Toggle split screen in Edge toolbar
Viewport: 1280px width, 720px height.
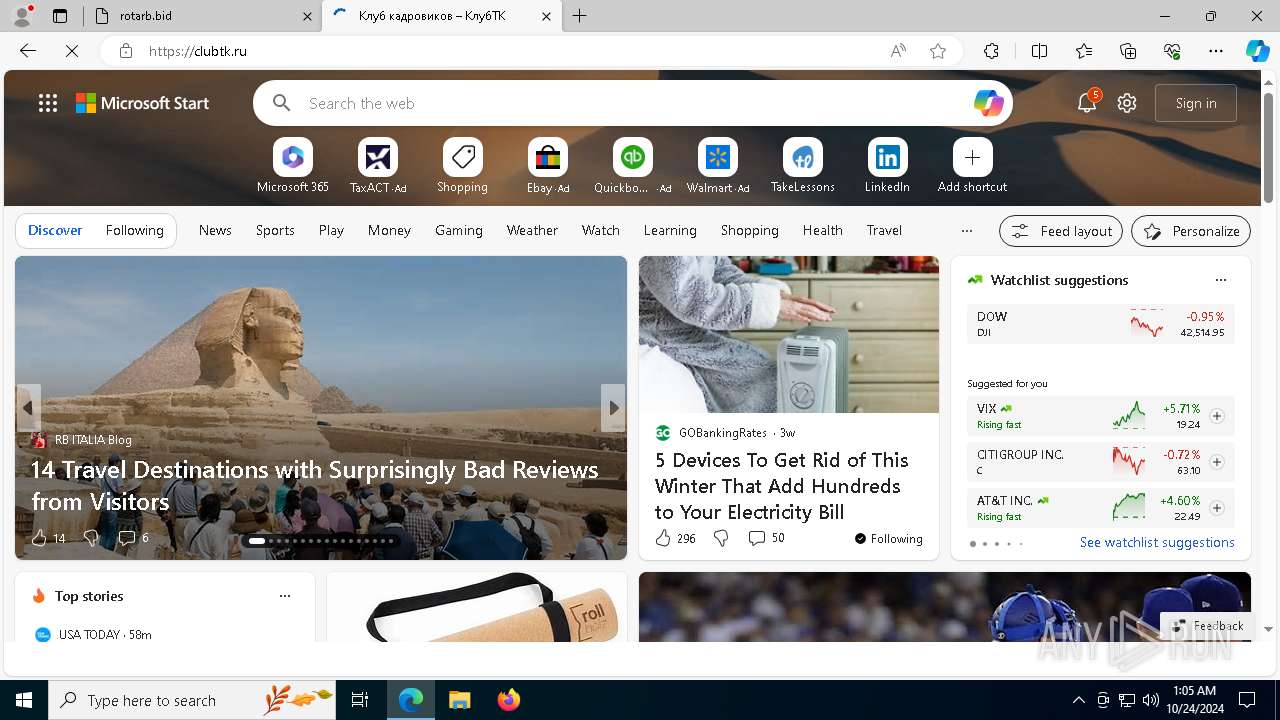coord(1039,51)
